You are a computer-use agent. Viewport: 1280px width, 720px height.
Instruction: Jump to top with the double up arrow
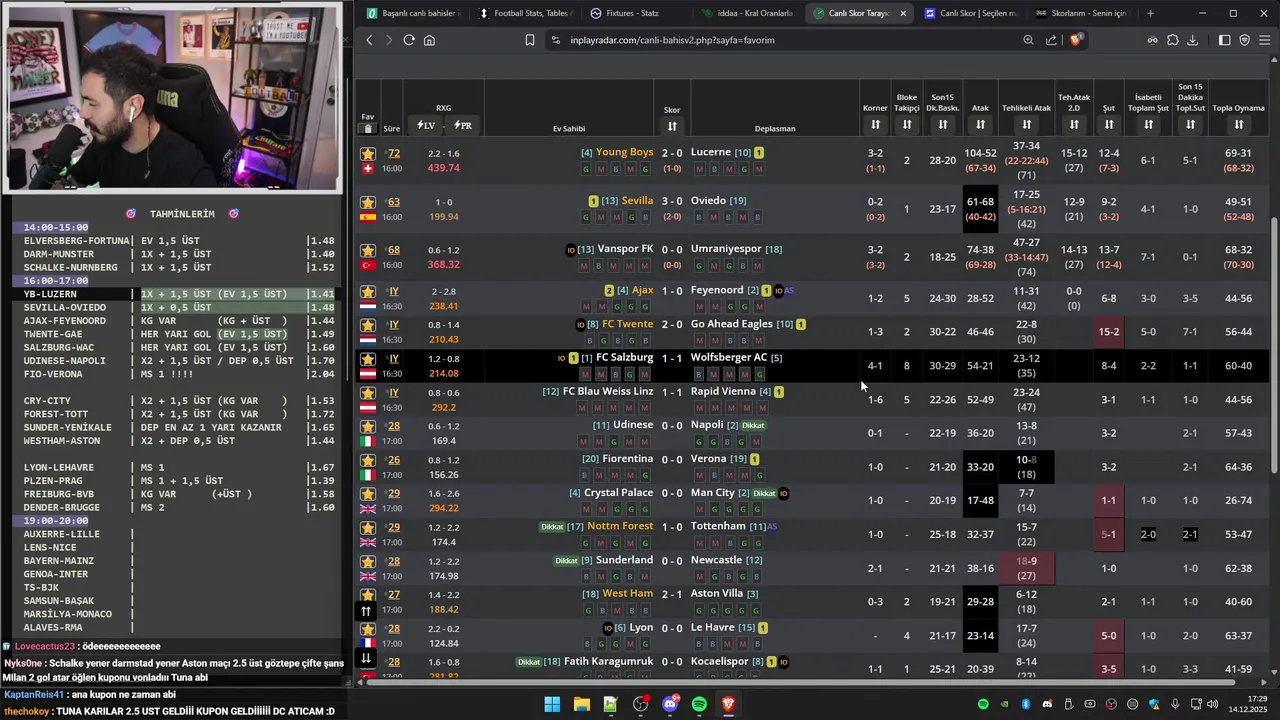coord(366,611)
